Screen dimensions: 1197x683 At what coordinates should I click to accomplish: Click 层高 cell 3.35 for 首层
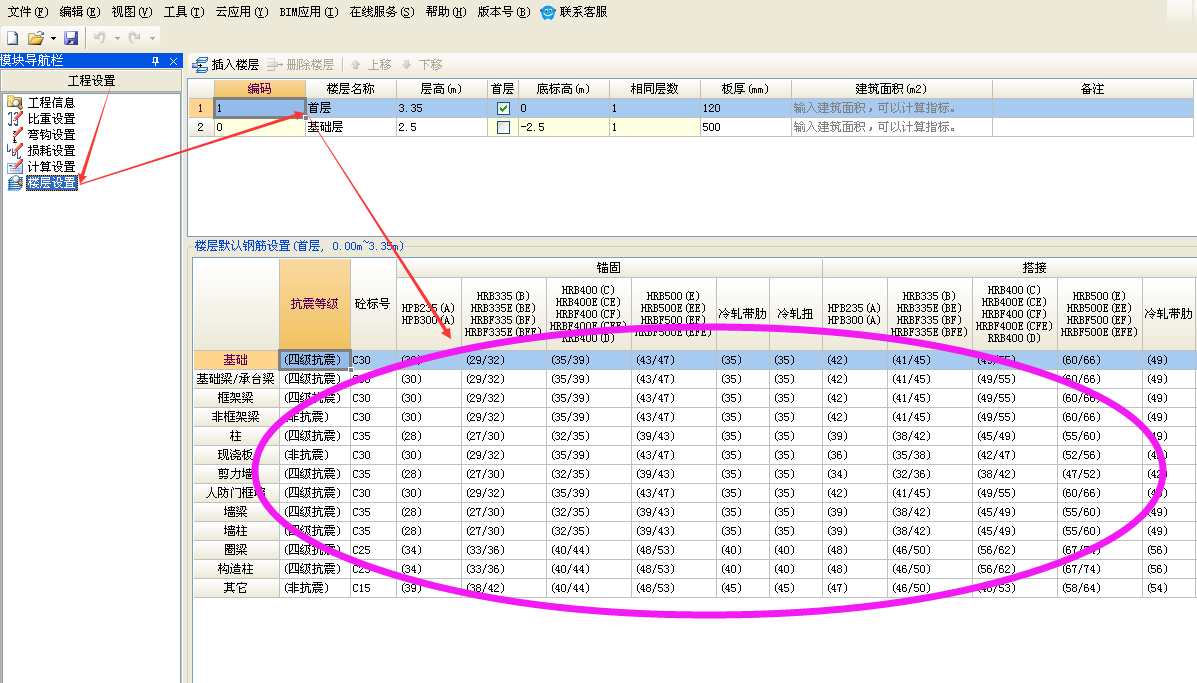point(441,108)
